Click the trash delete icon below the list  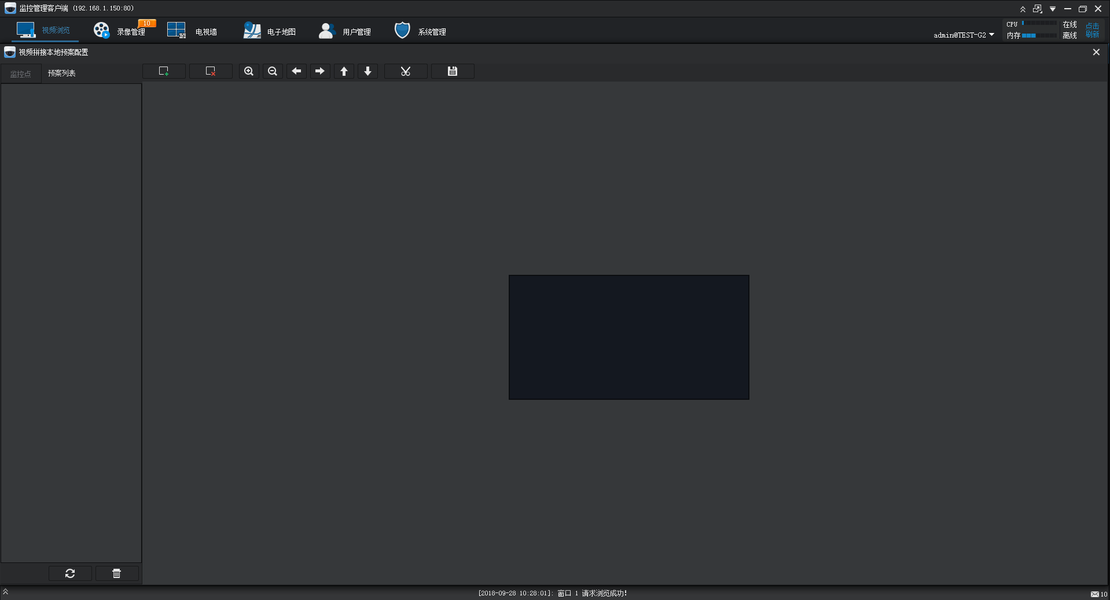117,573
